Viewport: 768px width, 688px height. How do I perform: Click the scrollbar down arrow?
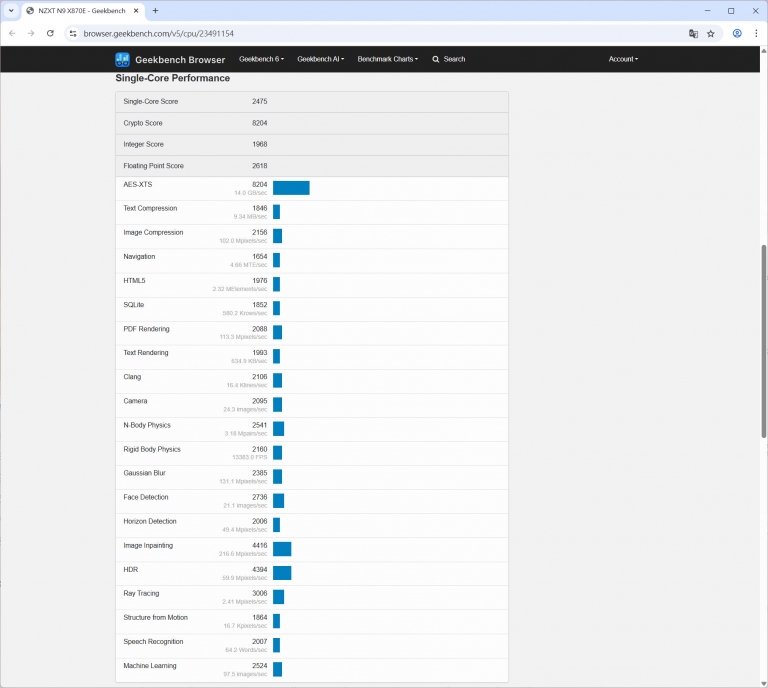pyautogui.click(x=764, y=684)
